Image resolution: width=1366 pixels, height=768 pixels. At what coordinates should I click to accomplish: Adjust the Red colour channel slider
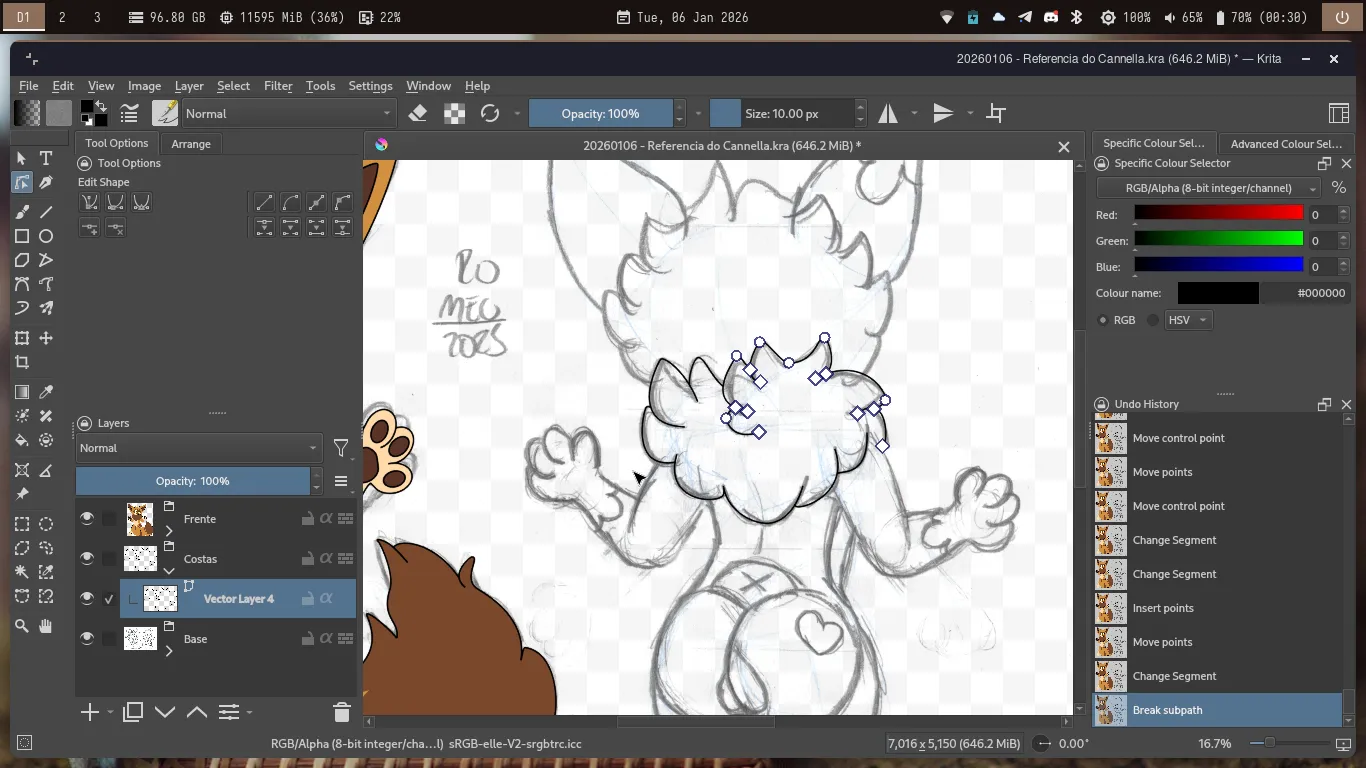[x=1218, y=214]
